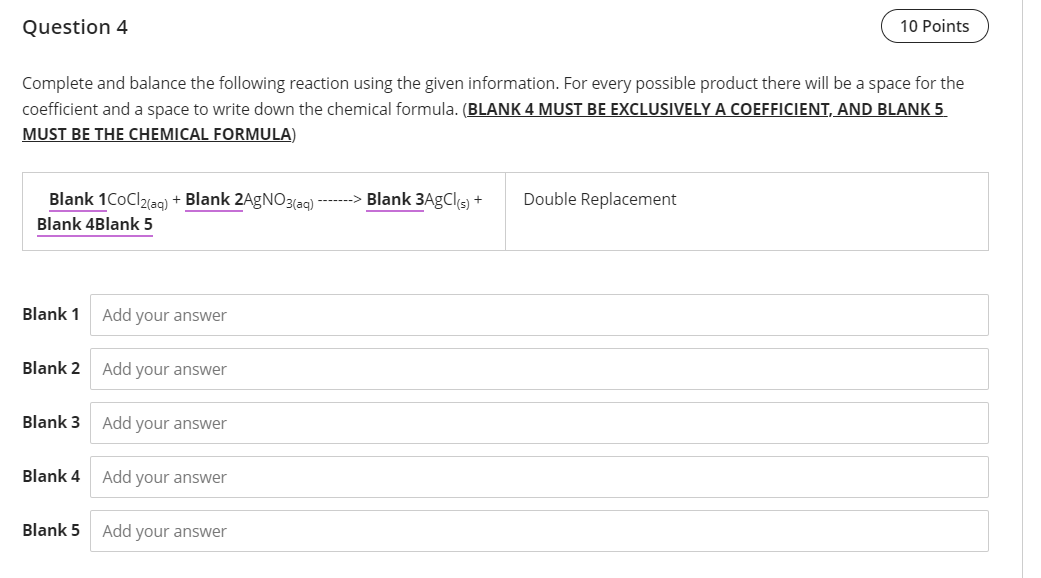Screen dimensions: 1041x578
Task: Click the 10 Points badge
Action: pyautogui.click(x=934, y=27)
